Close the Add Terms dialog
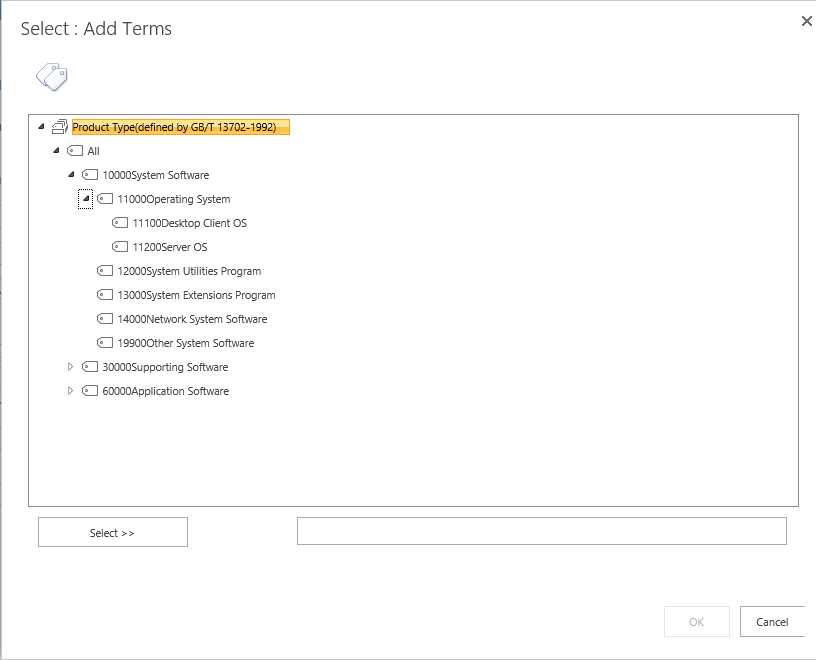816x660 pixels. 807,21
